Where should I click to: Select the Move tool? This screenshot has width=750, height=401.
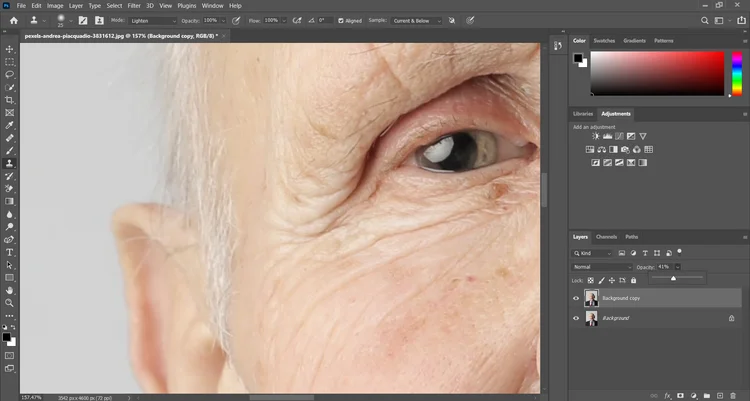(10, 48)
